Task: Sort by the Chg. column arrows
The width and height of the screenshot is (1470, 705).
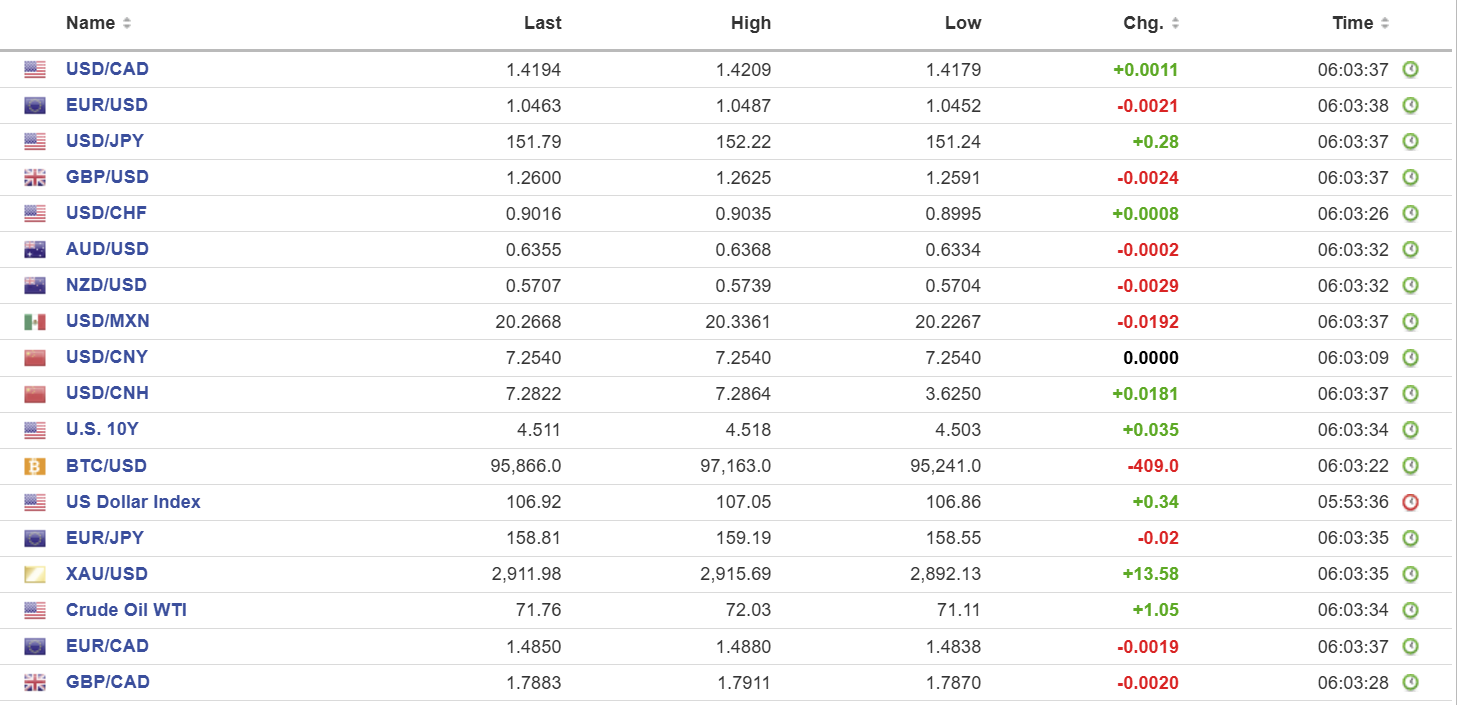Action: [x=1175, y=23]
